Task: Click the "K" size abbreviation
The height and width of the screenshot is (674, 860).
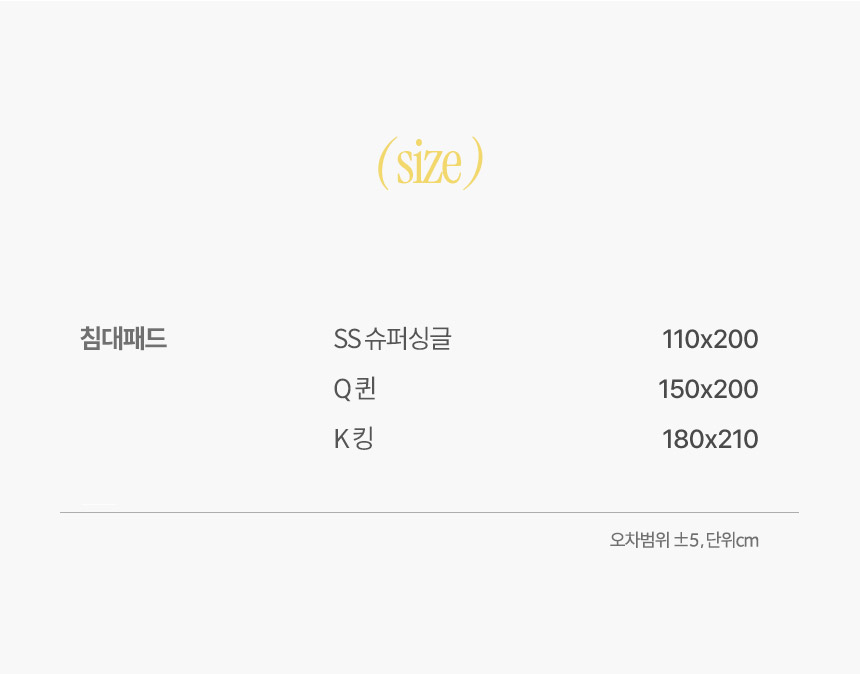Action: (x=341, y=439)
